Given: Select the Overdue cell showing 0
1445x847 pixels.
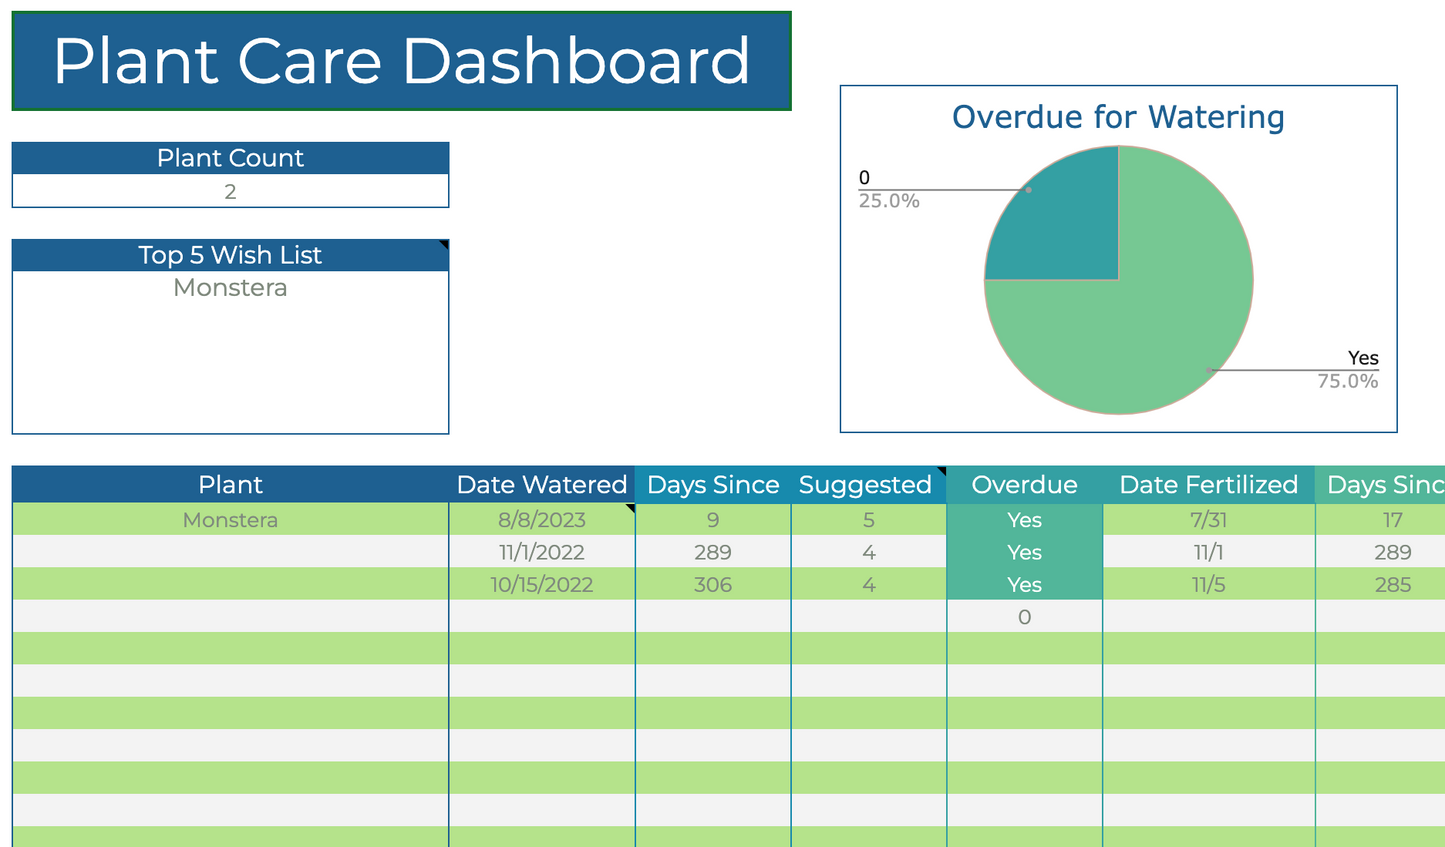Looking at the screenshot, I should tap(1024, 617).
